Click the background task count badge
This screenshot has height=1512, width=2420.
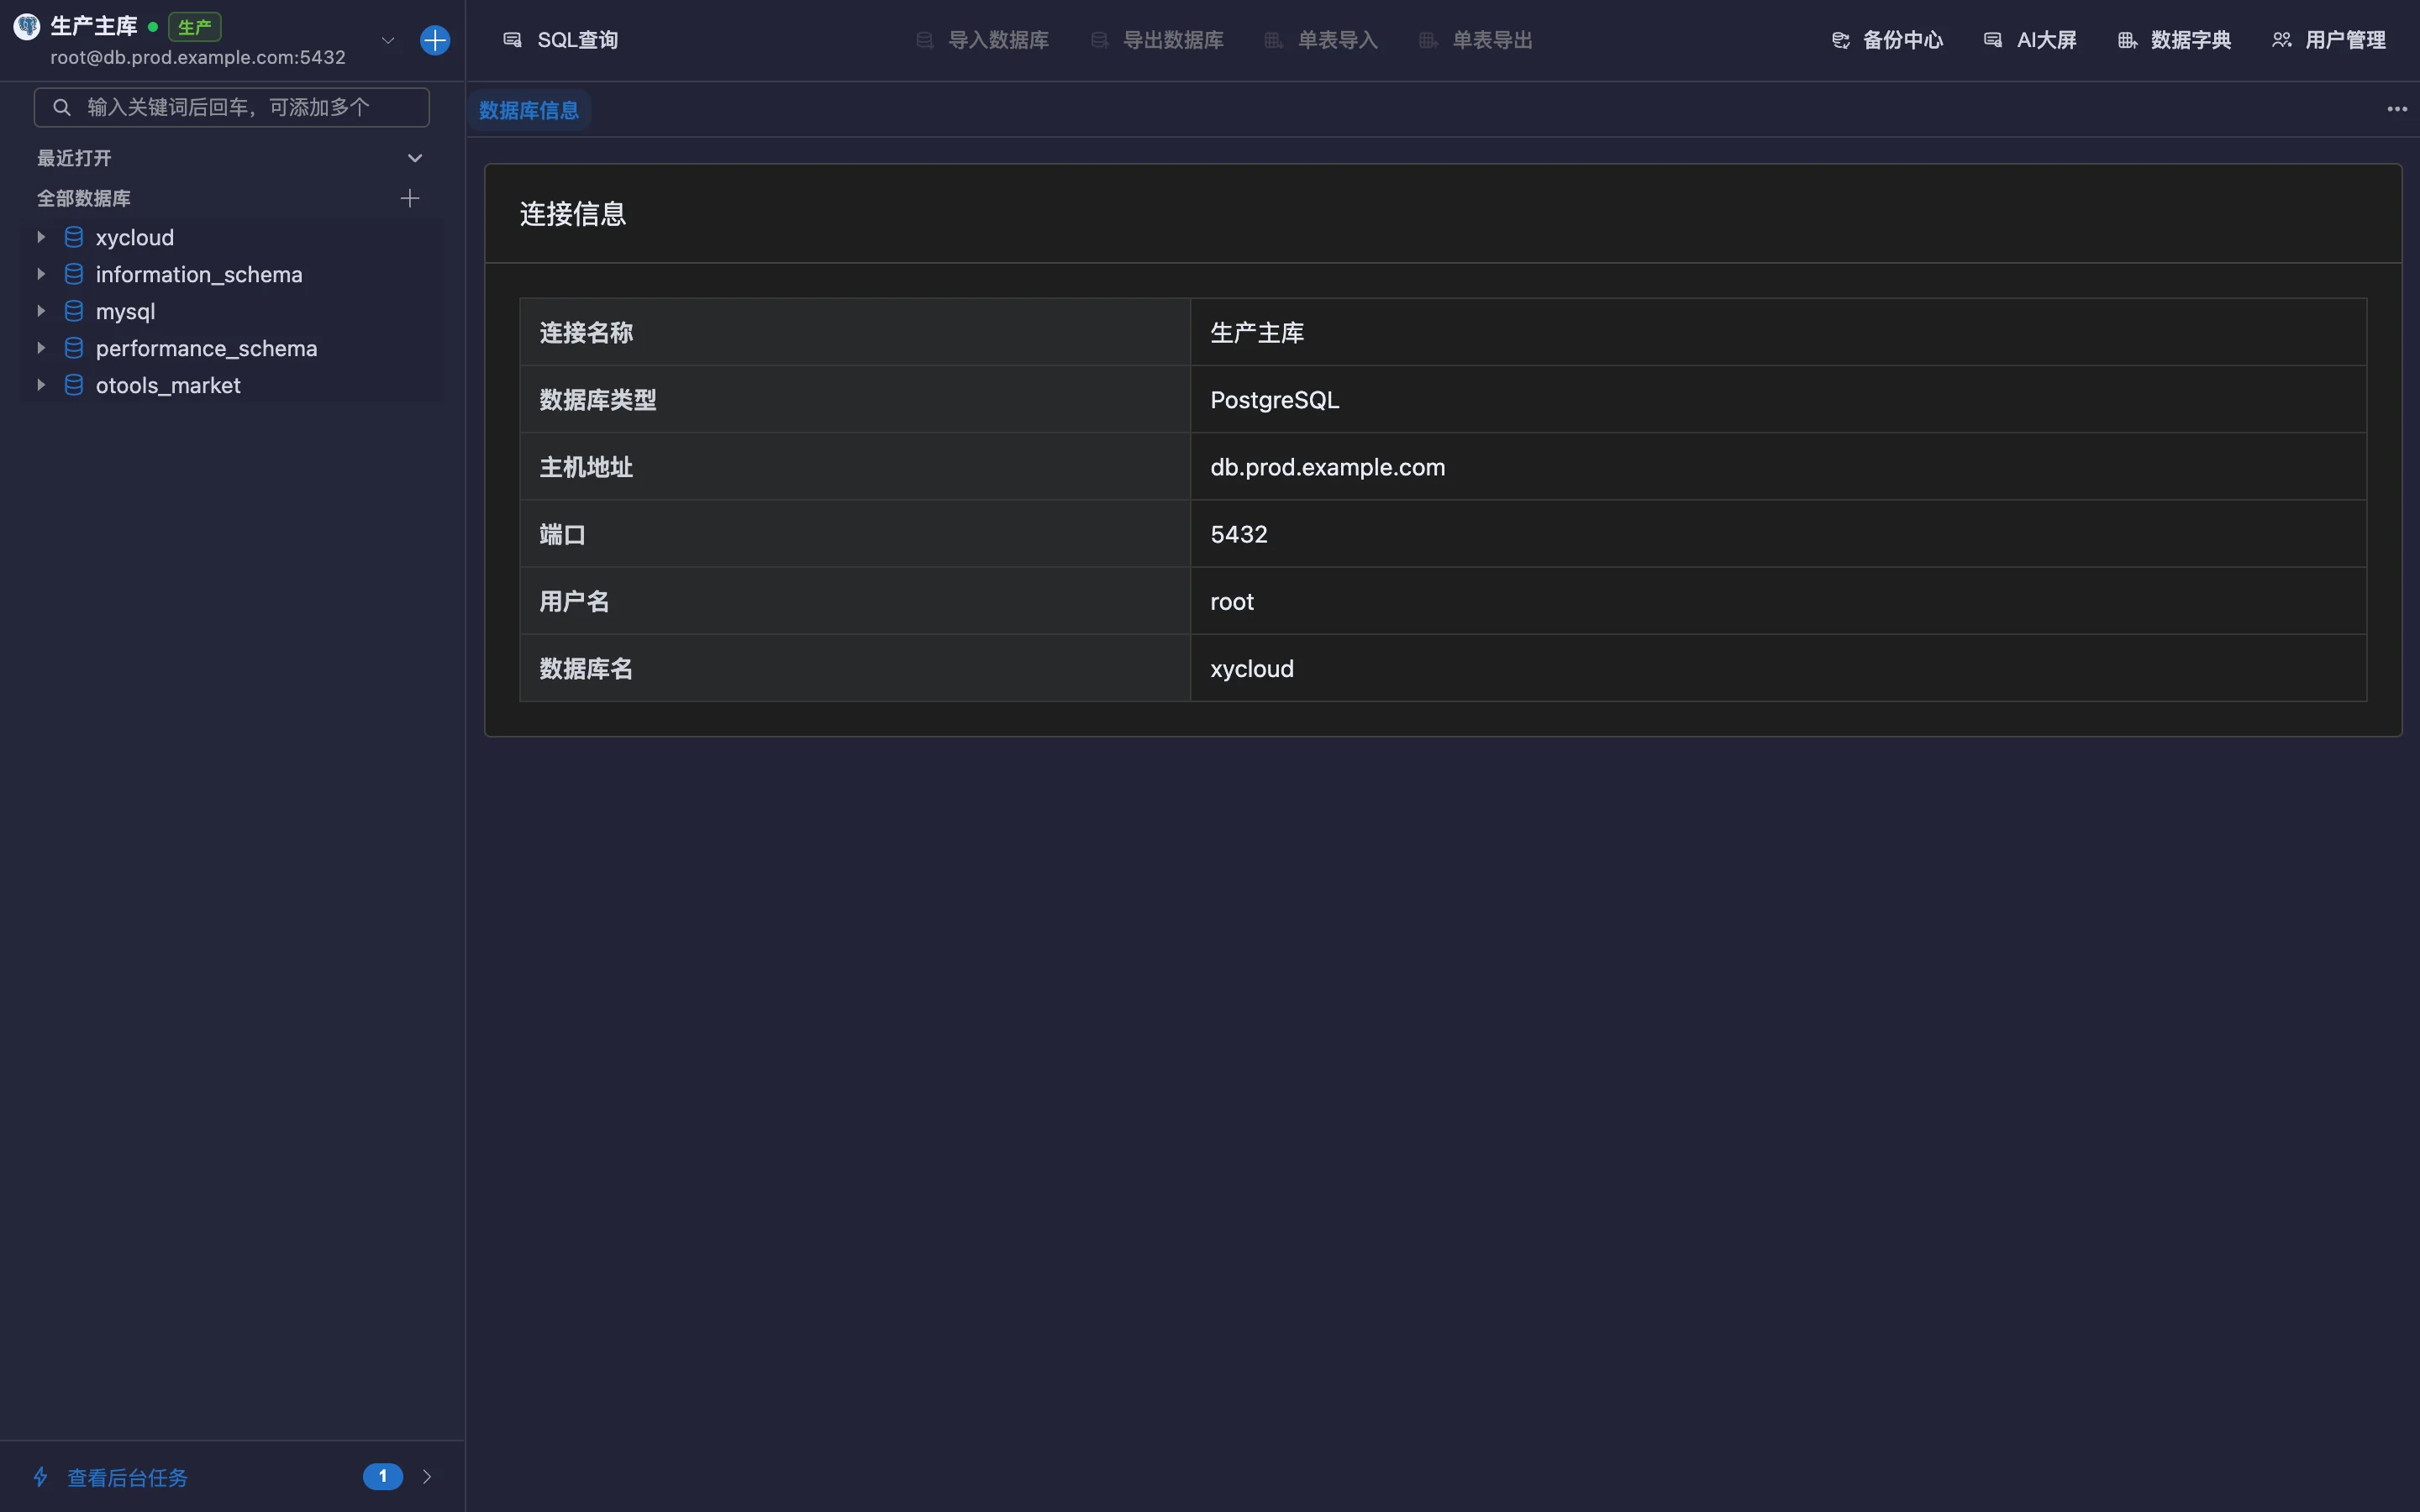[x=383, y=1476]
